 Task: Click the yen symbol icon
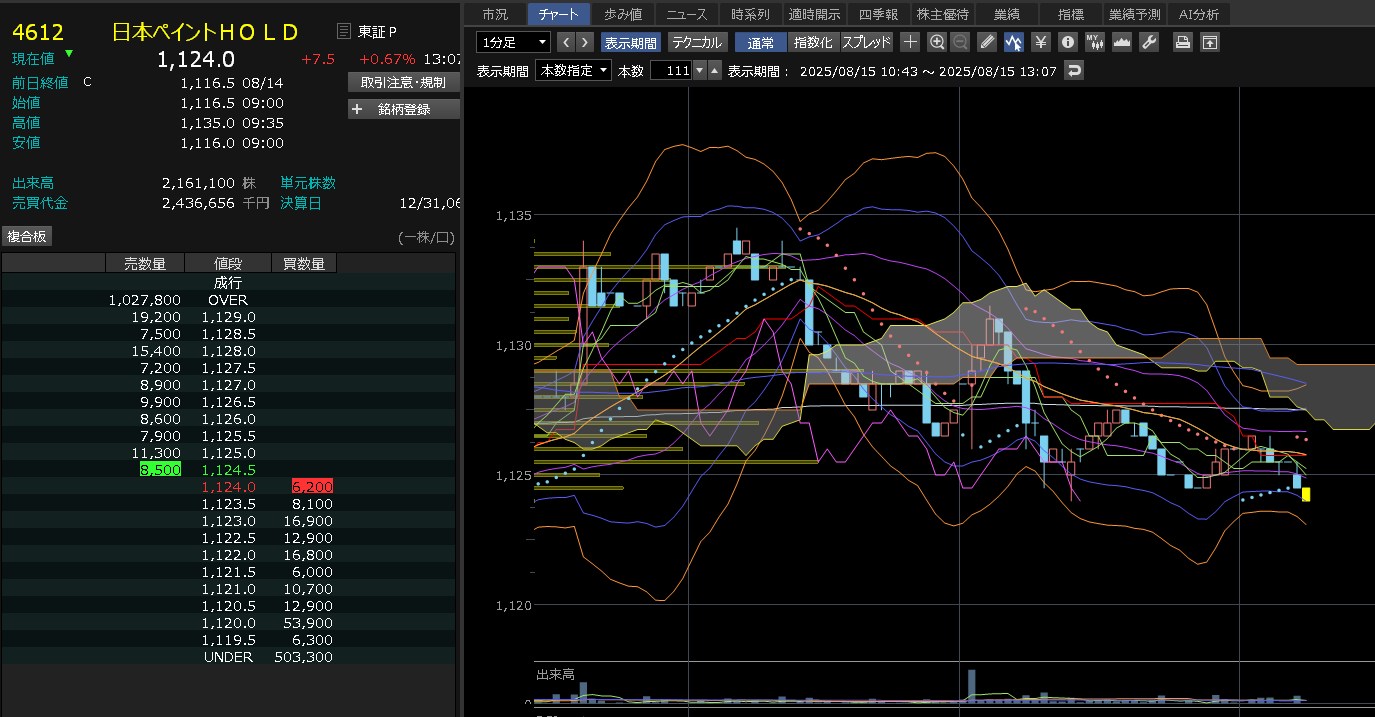click(1041, 42)
